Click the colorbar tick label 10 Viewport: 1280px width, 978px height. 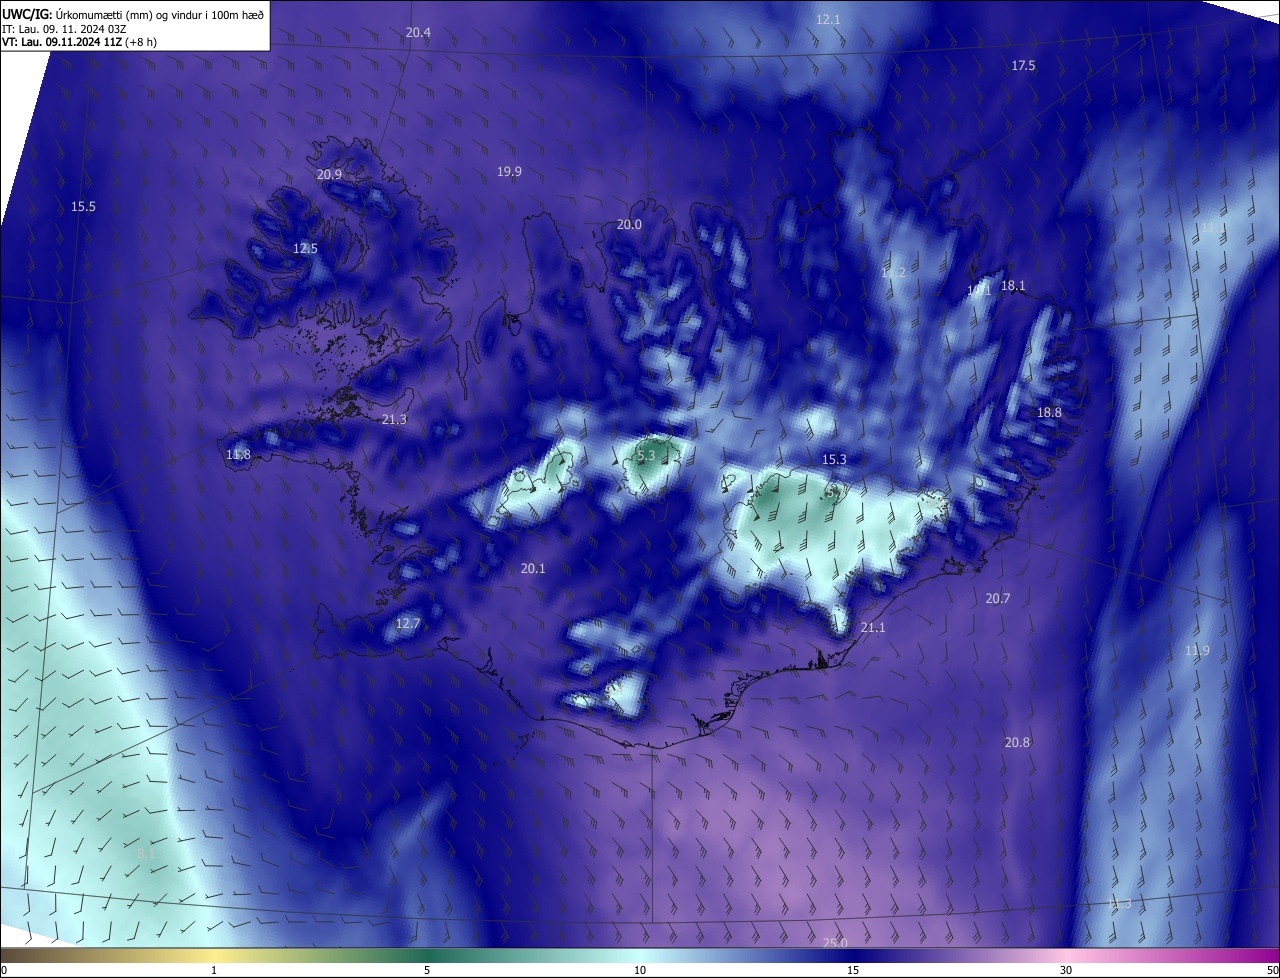click(640, 971)
